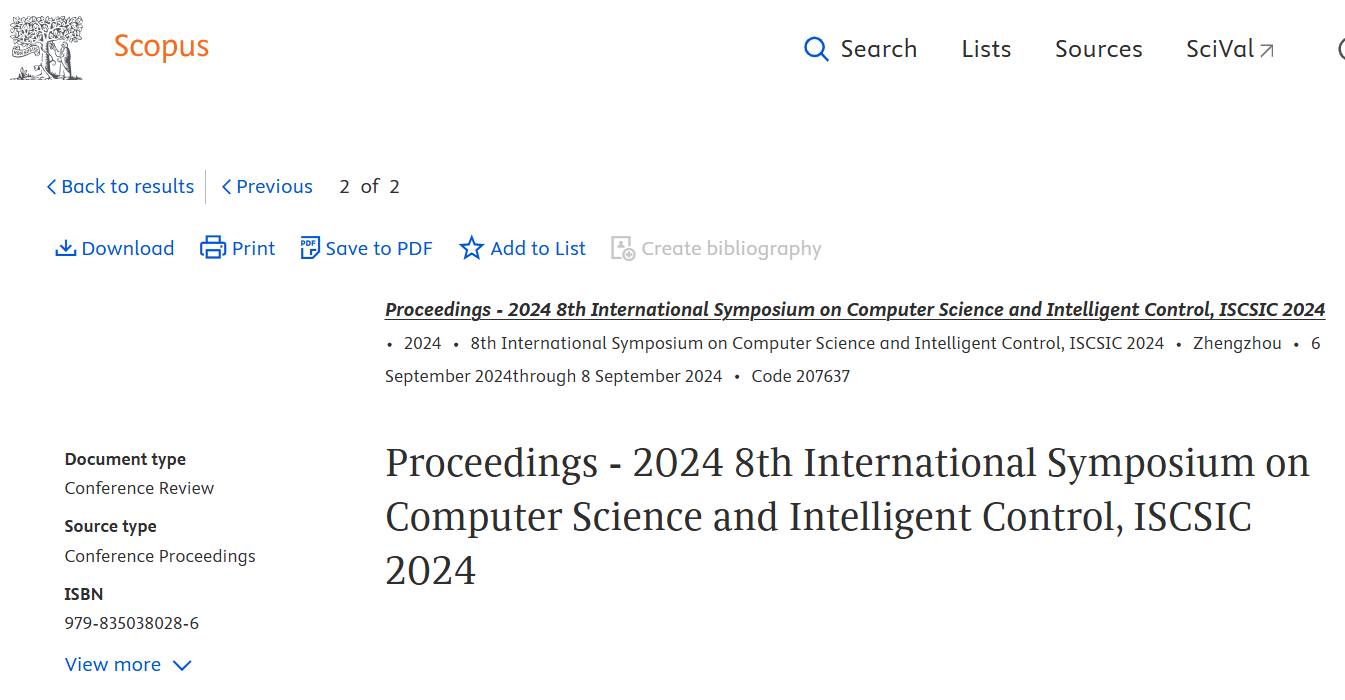Open SciVal from the top navigation
1345x700 pixels.
coord(1219,49)
